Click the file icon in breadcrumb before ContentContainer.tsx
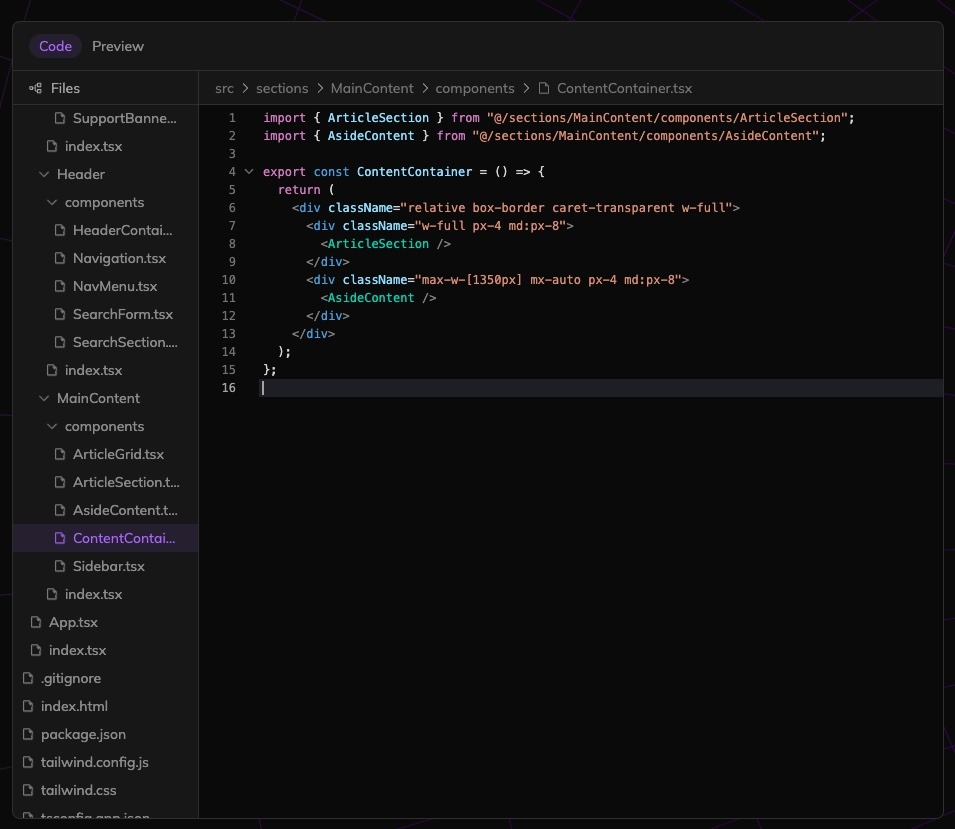The width and height of the screenshot is (955, 829). 544,88
